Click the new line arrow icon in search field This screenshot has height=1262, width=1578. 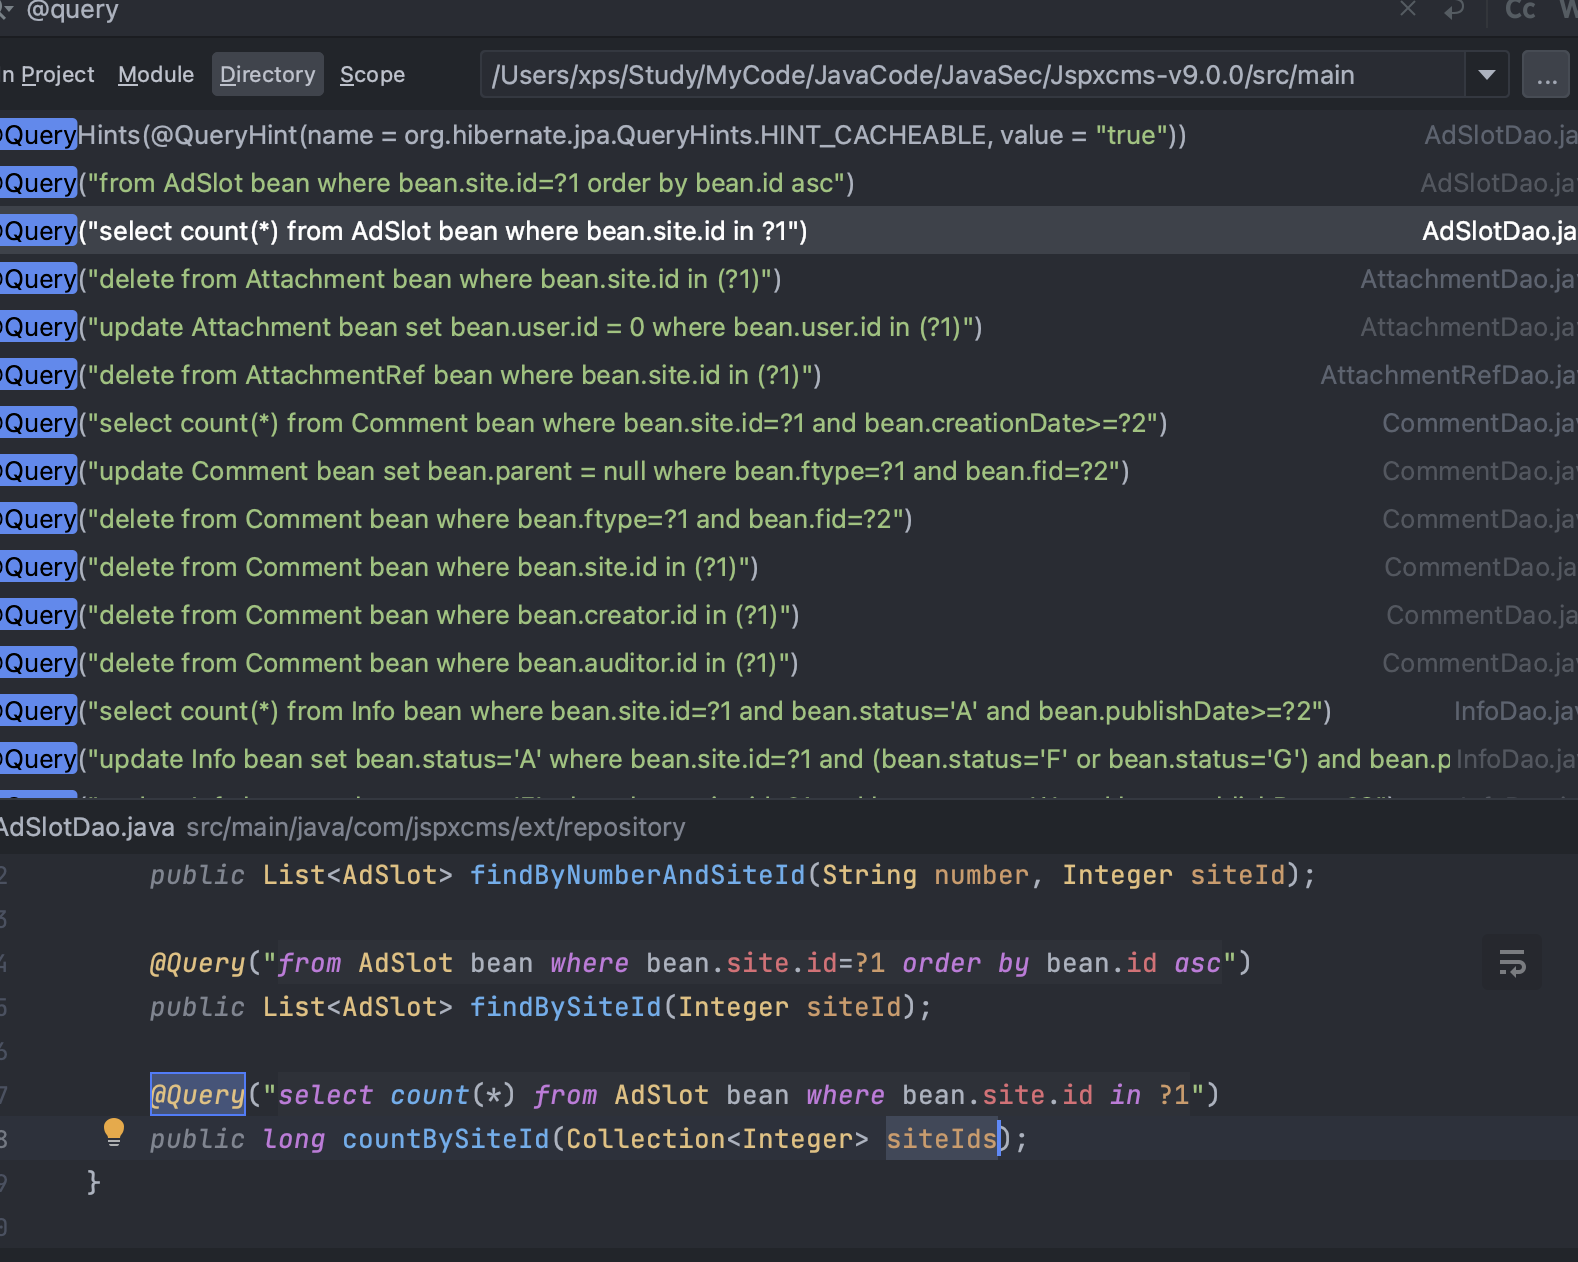[x=1454, y=10]
